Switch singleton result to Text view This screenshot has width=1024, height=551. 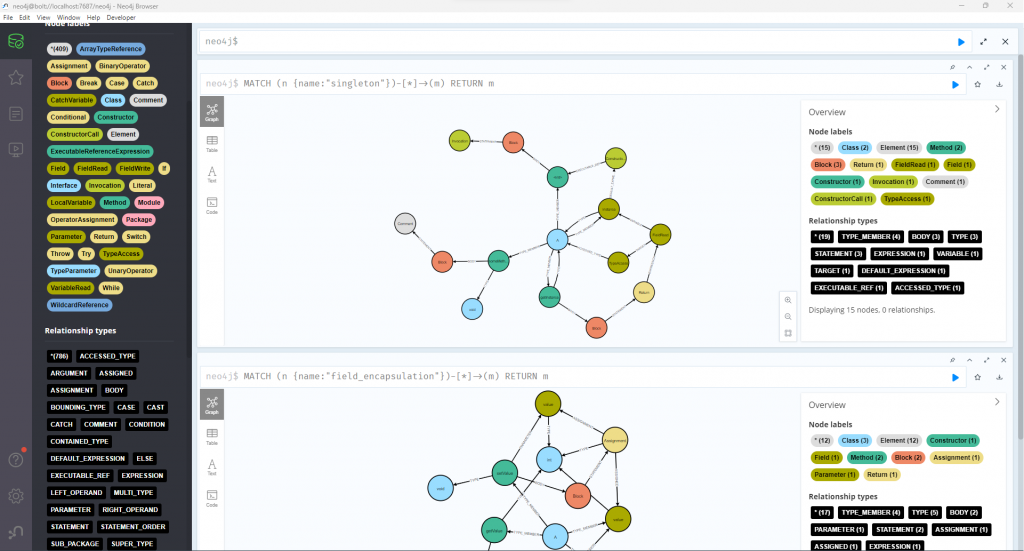click(212, 175)
